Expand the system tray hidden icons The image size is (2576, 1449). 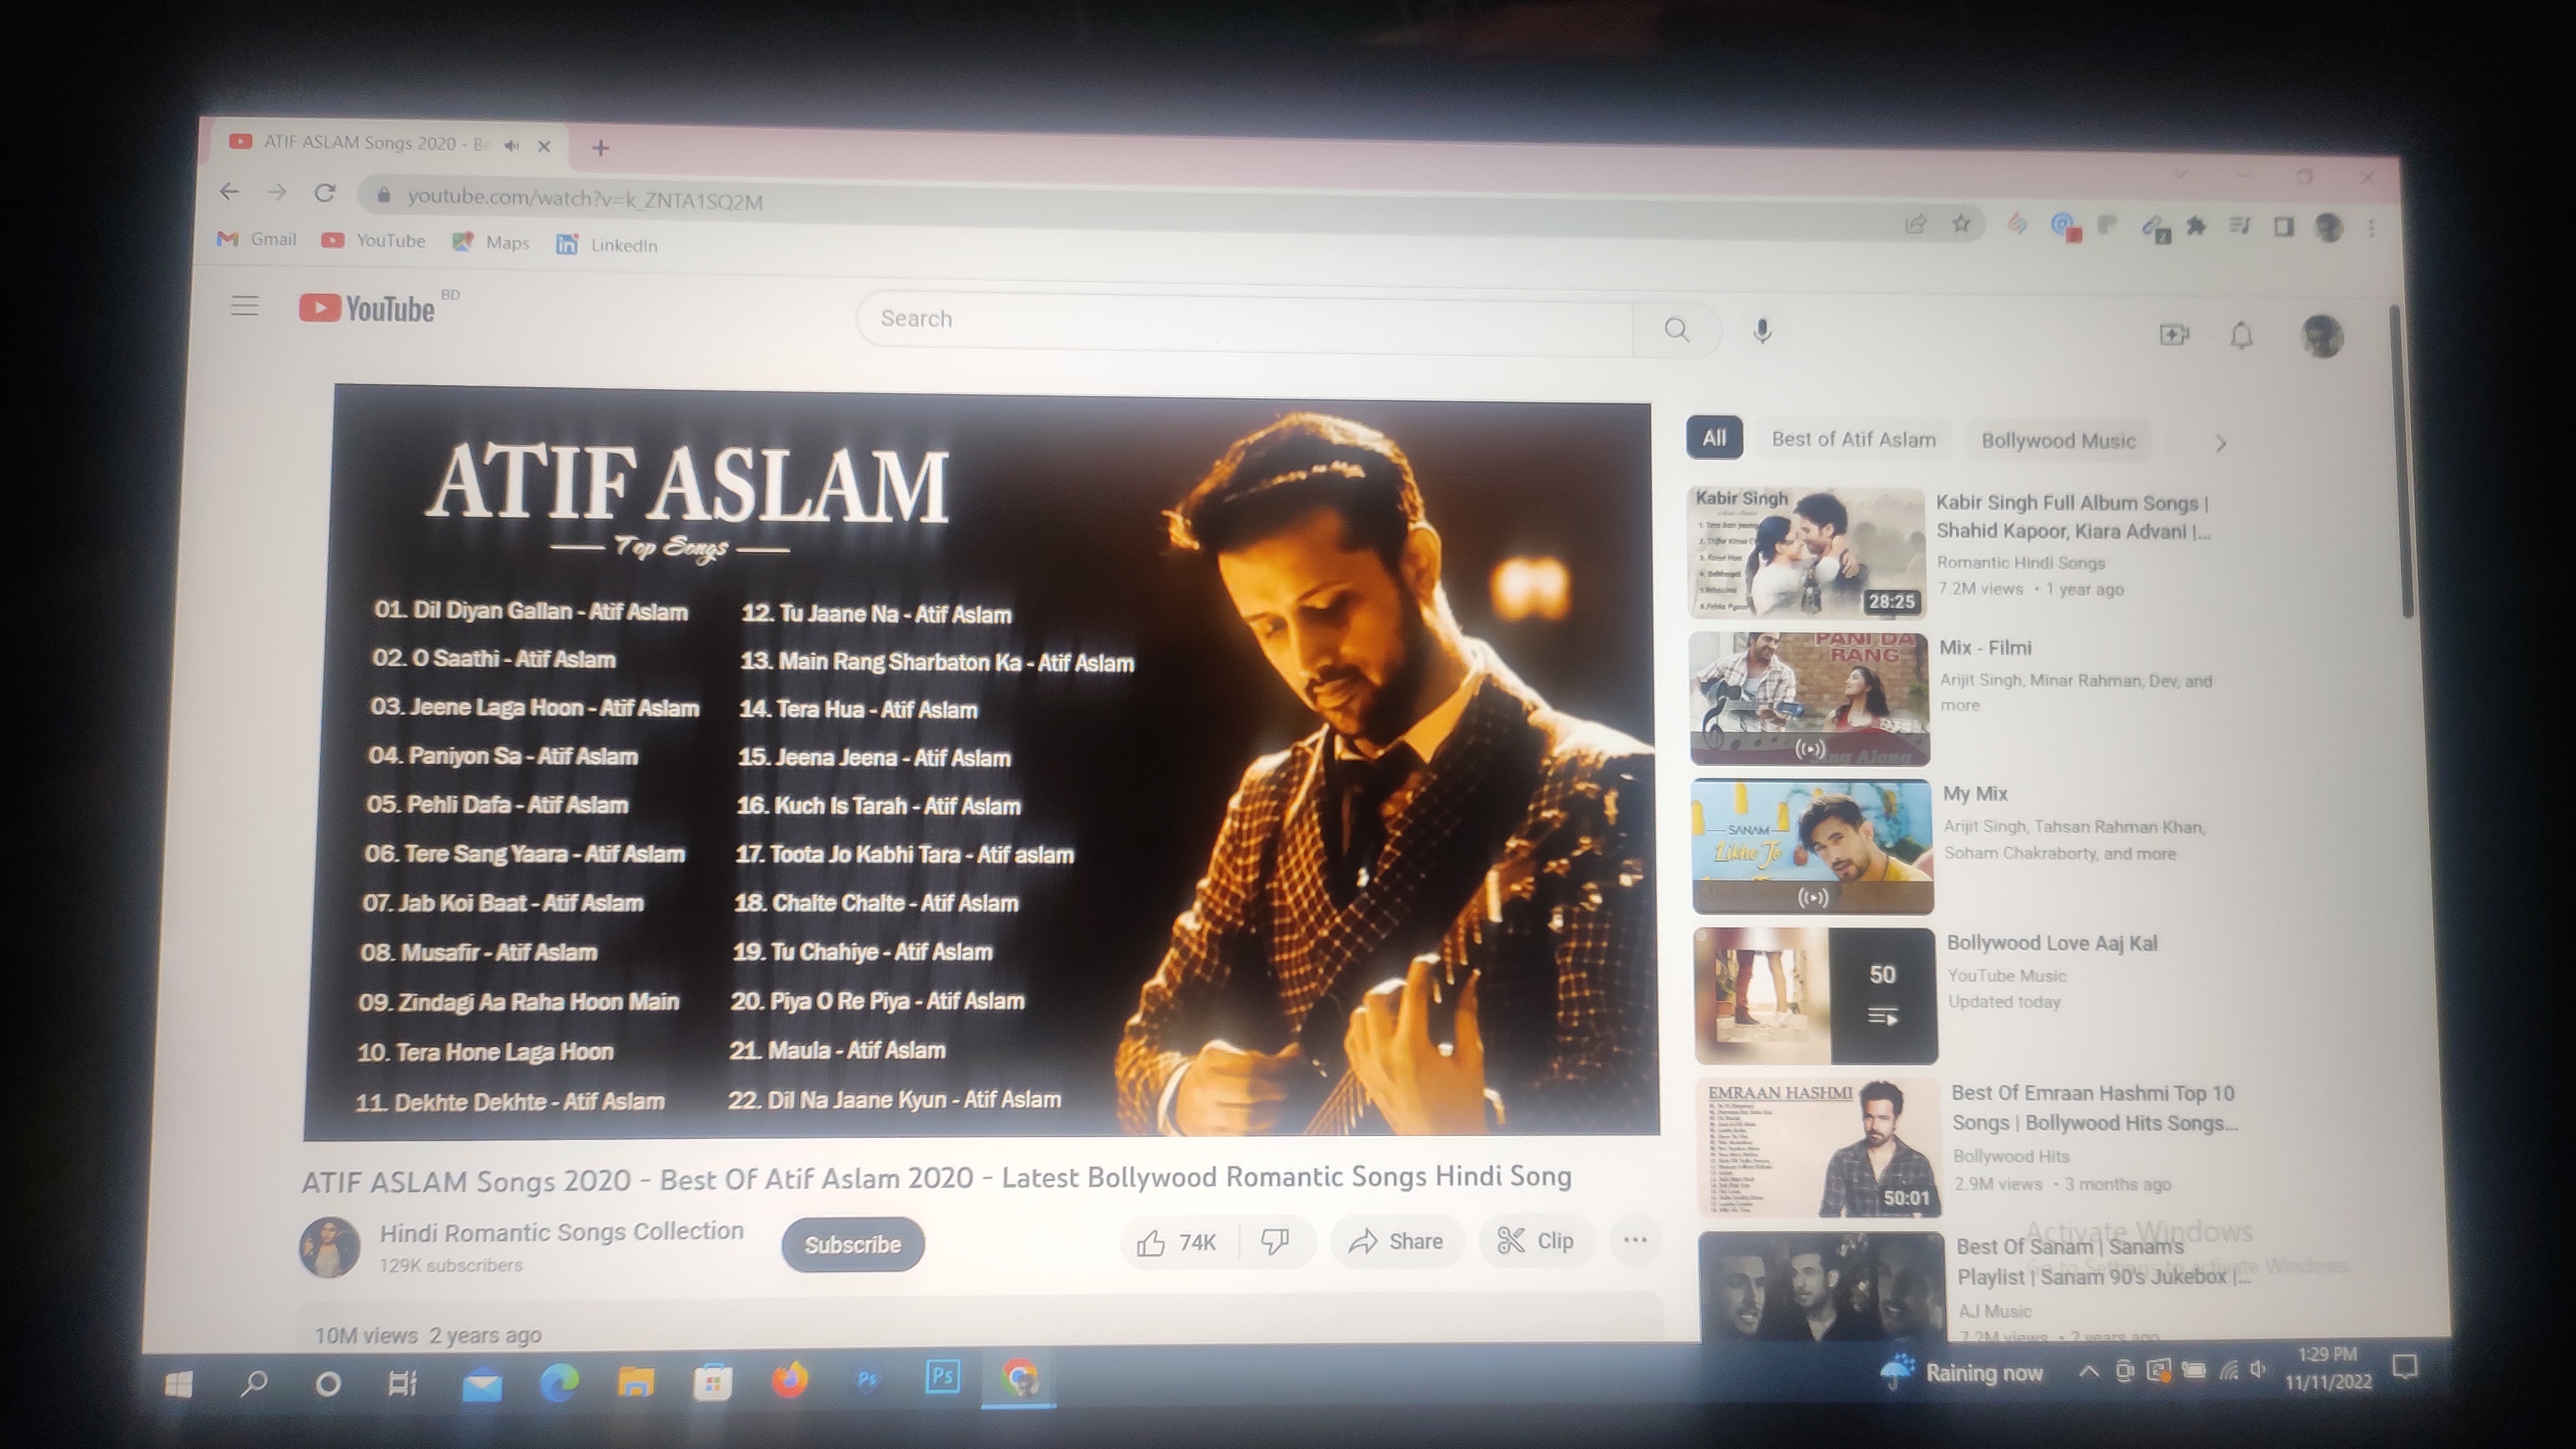2088,1372
